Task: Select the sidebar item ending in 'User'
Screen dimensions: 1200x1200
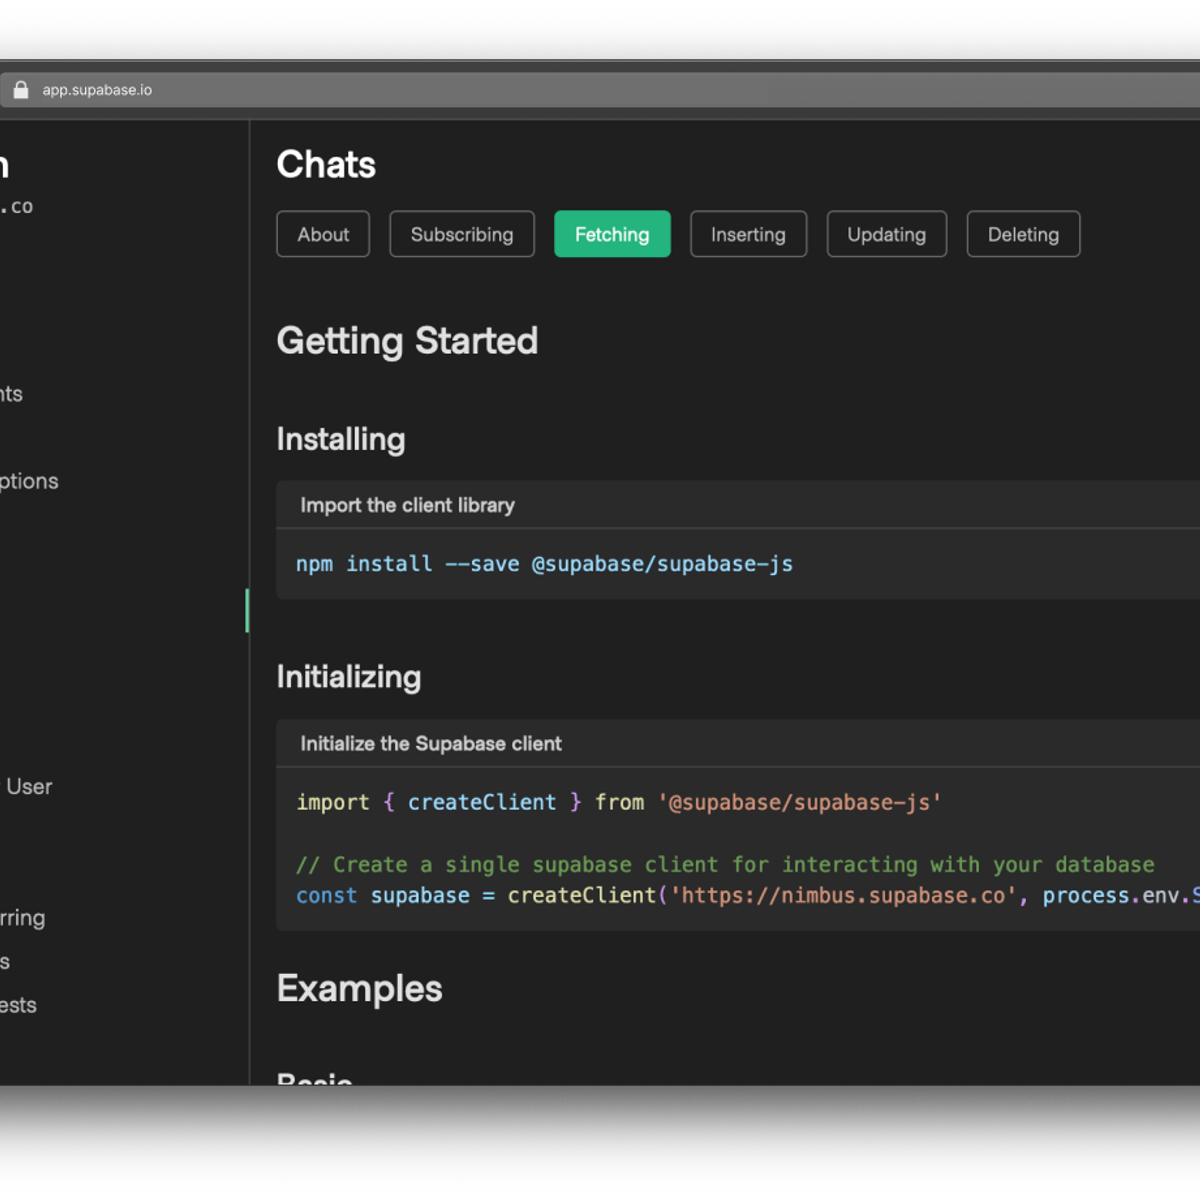Action: click(29, 787)
